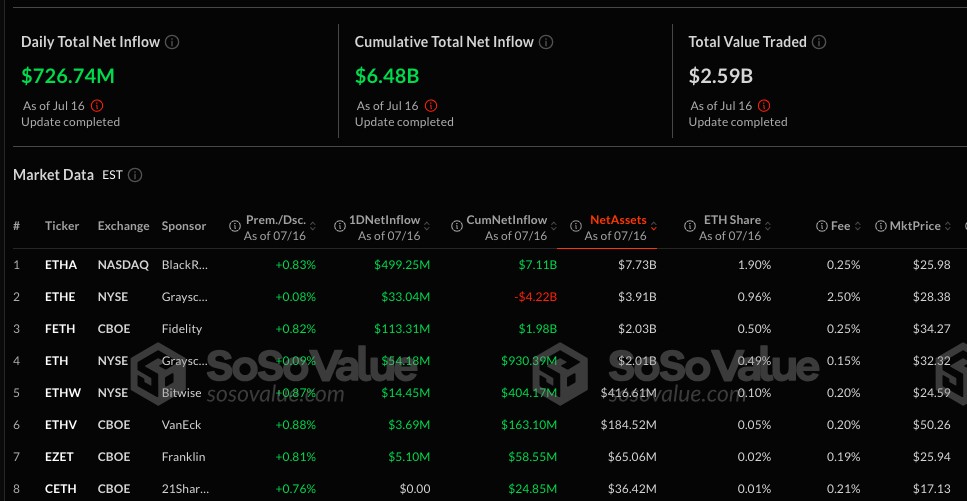Click Franklin sponsor cell
967x501 pixels.
tap(183, 457)
